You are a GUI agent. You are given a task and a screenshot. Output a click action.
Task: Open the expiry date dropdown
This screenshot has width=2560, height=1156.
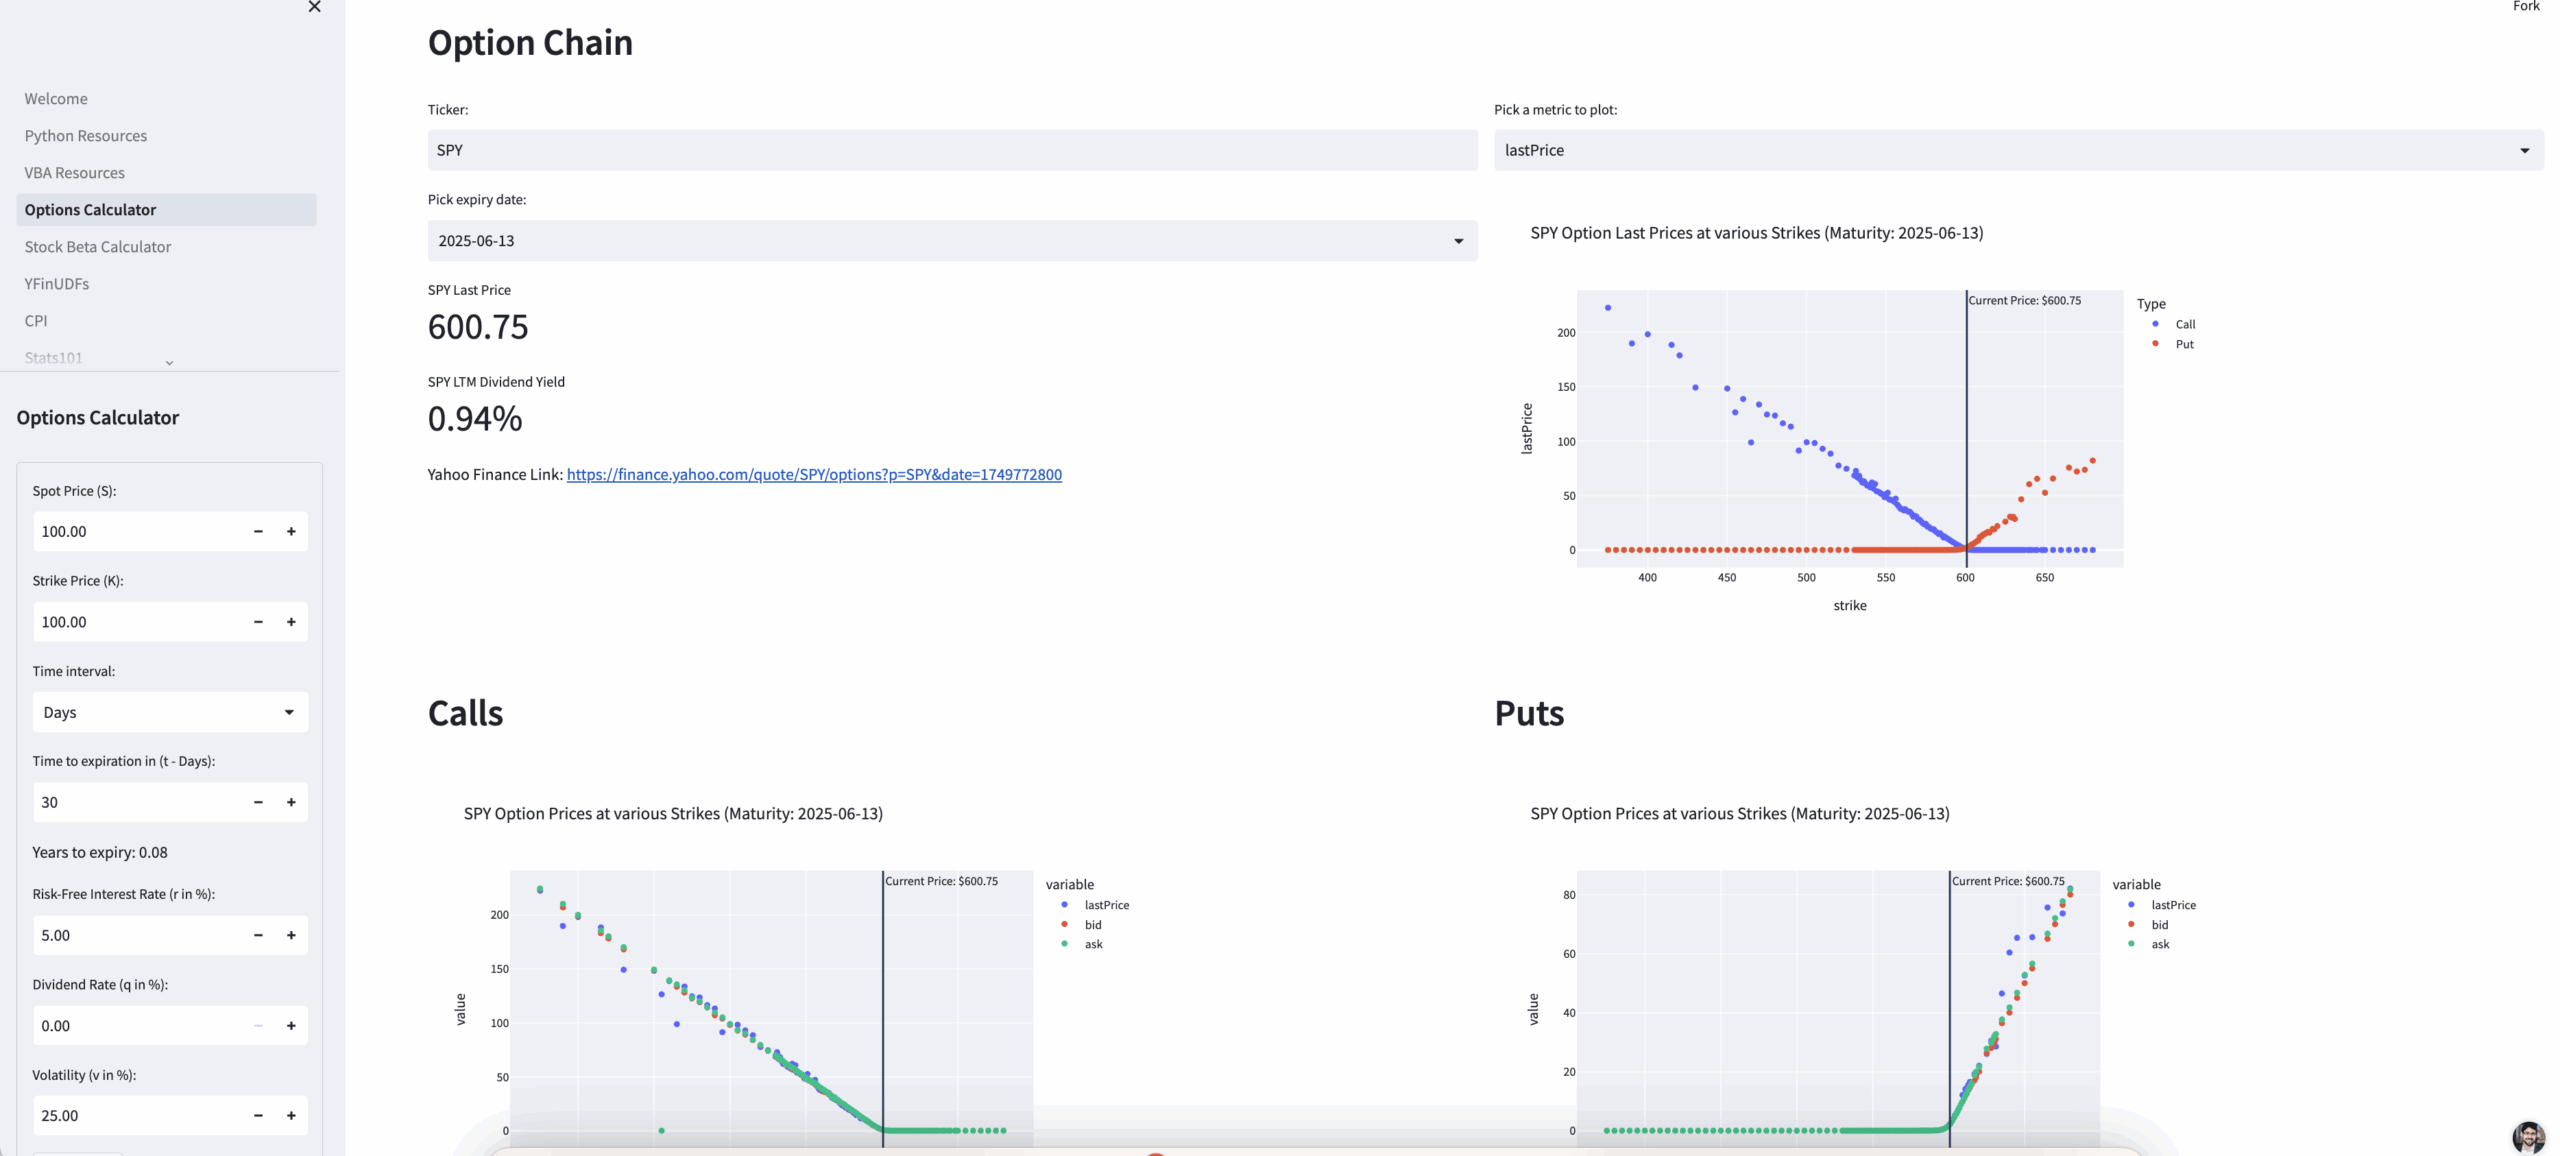point(951,241)
